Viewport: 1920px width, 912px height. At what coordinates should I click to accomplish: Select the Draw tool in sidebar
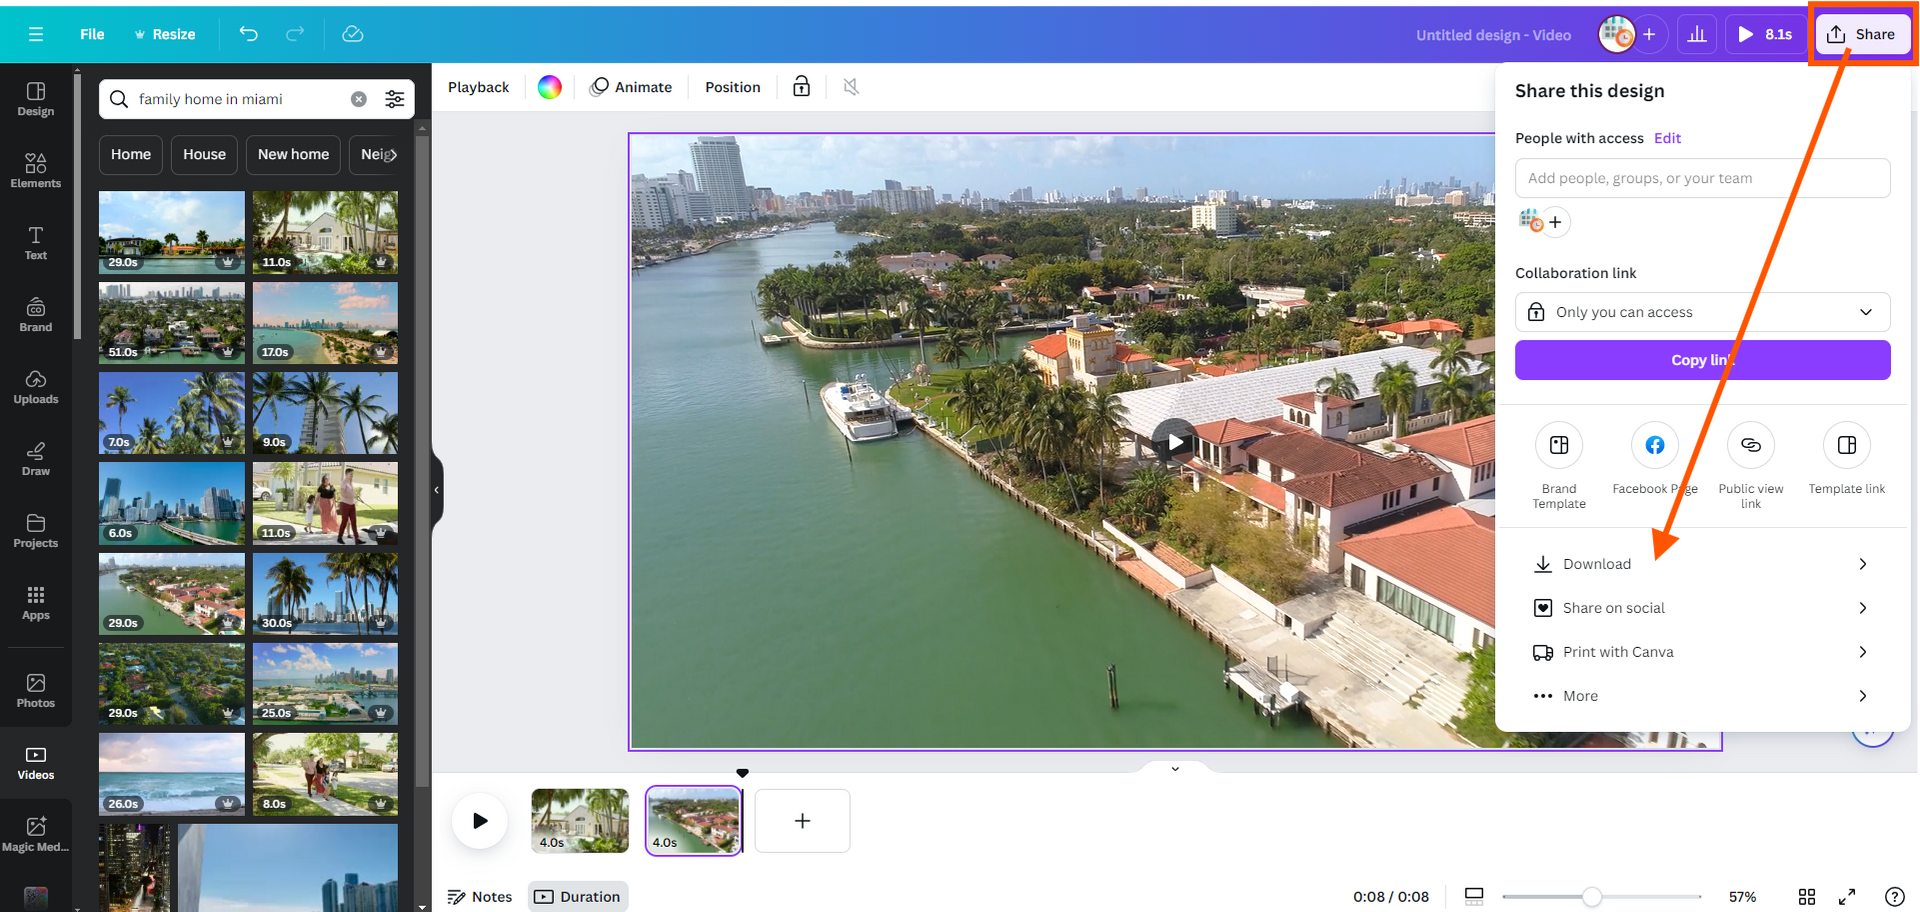click(x=36, y=458)
